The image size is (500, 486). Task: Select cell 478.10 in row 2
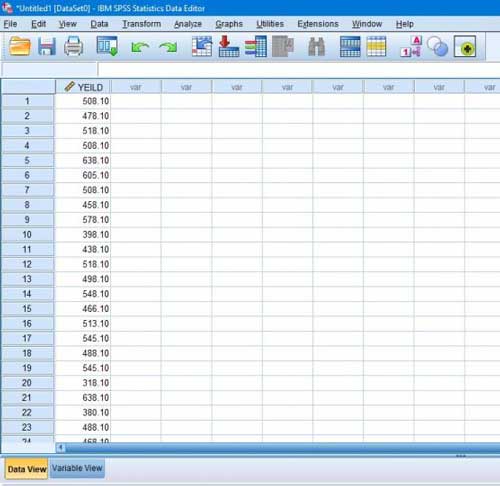tap(83, 116)
